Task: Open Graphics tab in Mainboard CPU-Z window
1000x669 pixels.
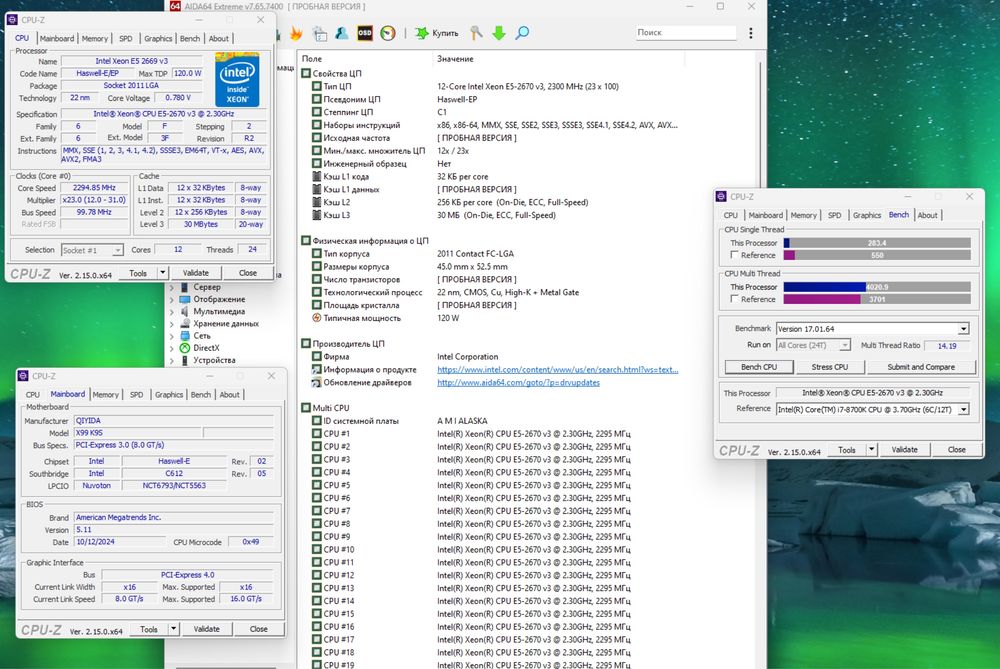Action: (x=168, y=395)
